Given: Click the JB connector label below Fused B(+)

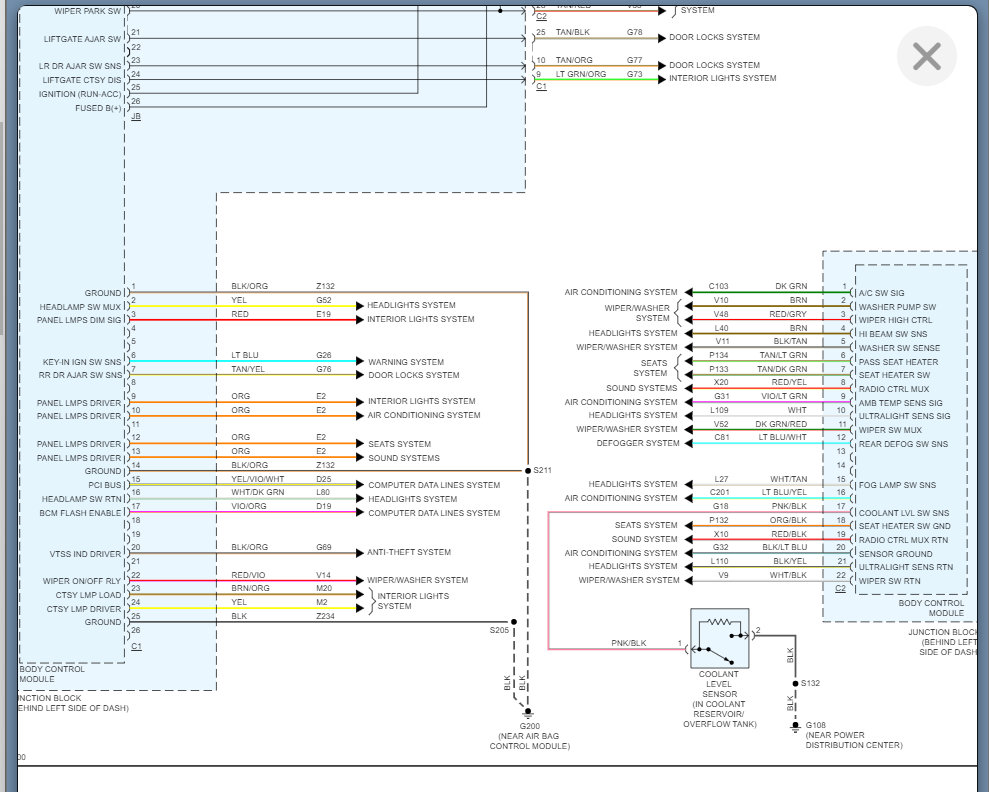Looking at the screenshot, I should tap(136, 117).
